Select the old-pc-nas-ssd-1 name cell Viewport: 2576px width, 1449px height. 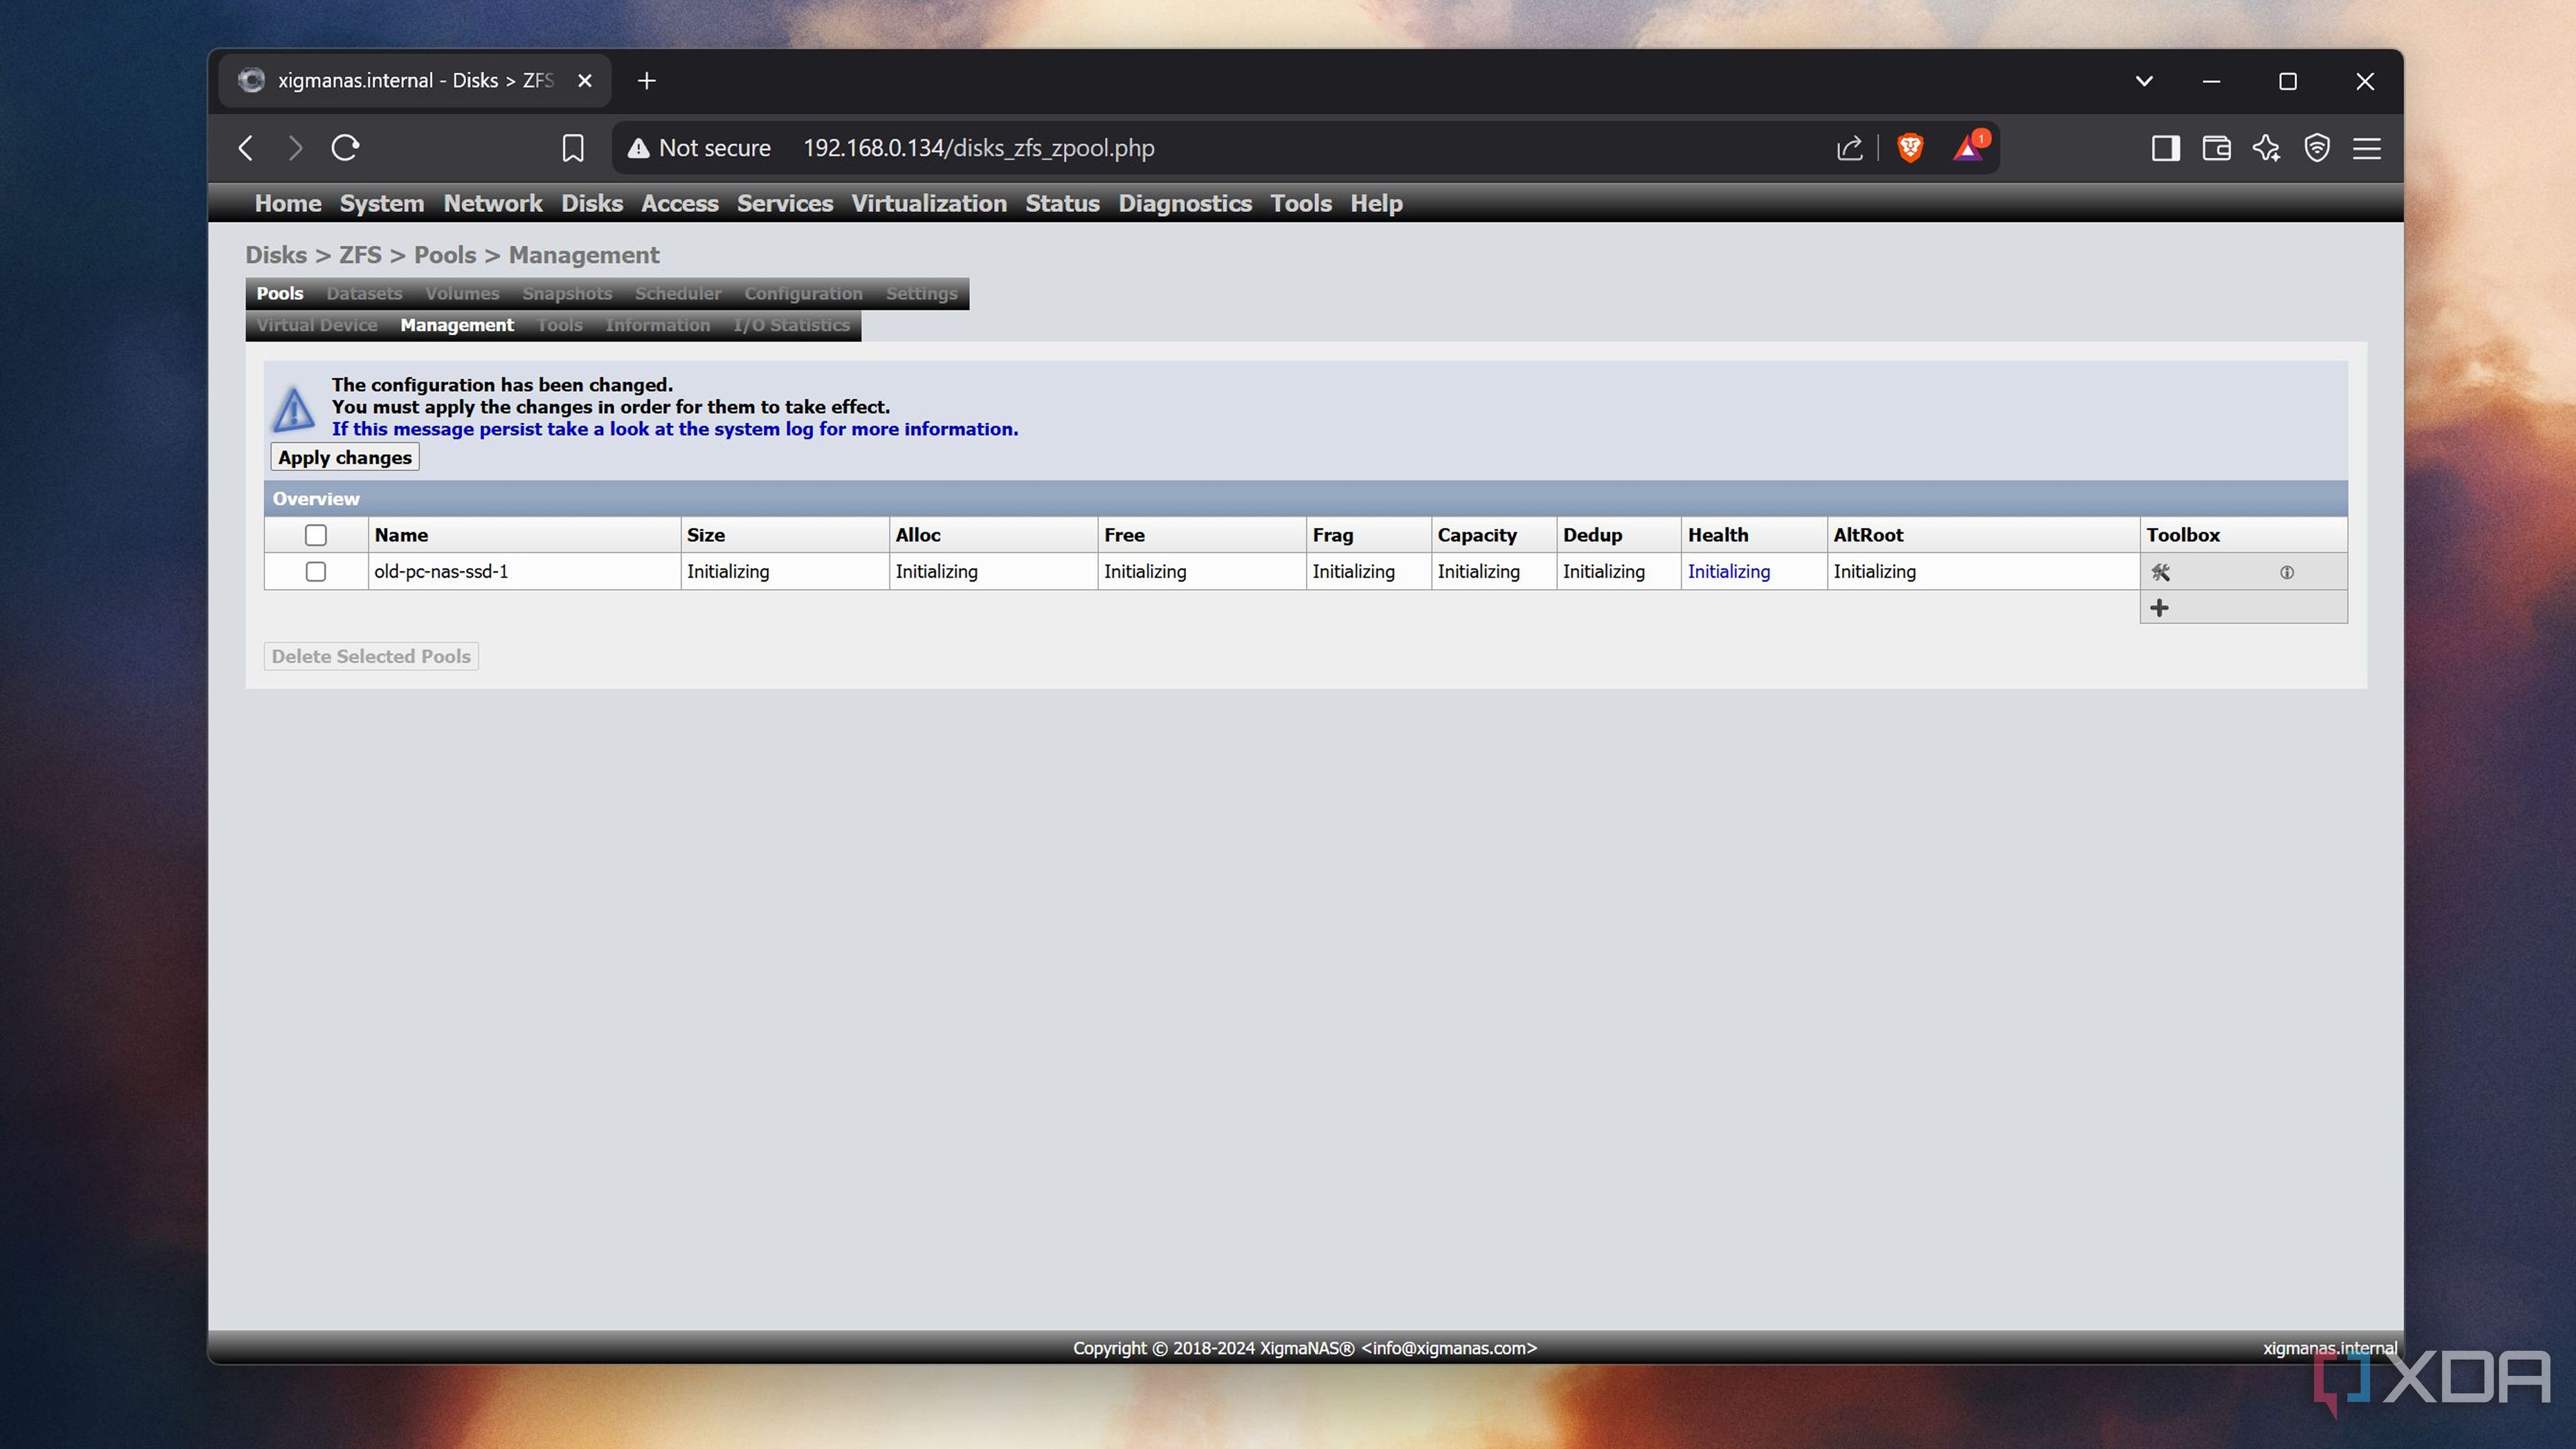point(524,571)
